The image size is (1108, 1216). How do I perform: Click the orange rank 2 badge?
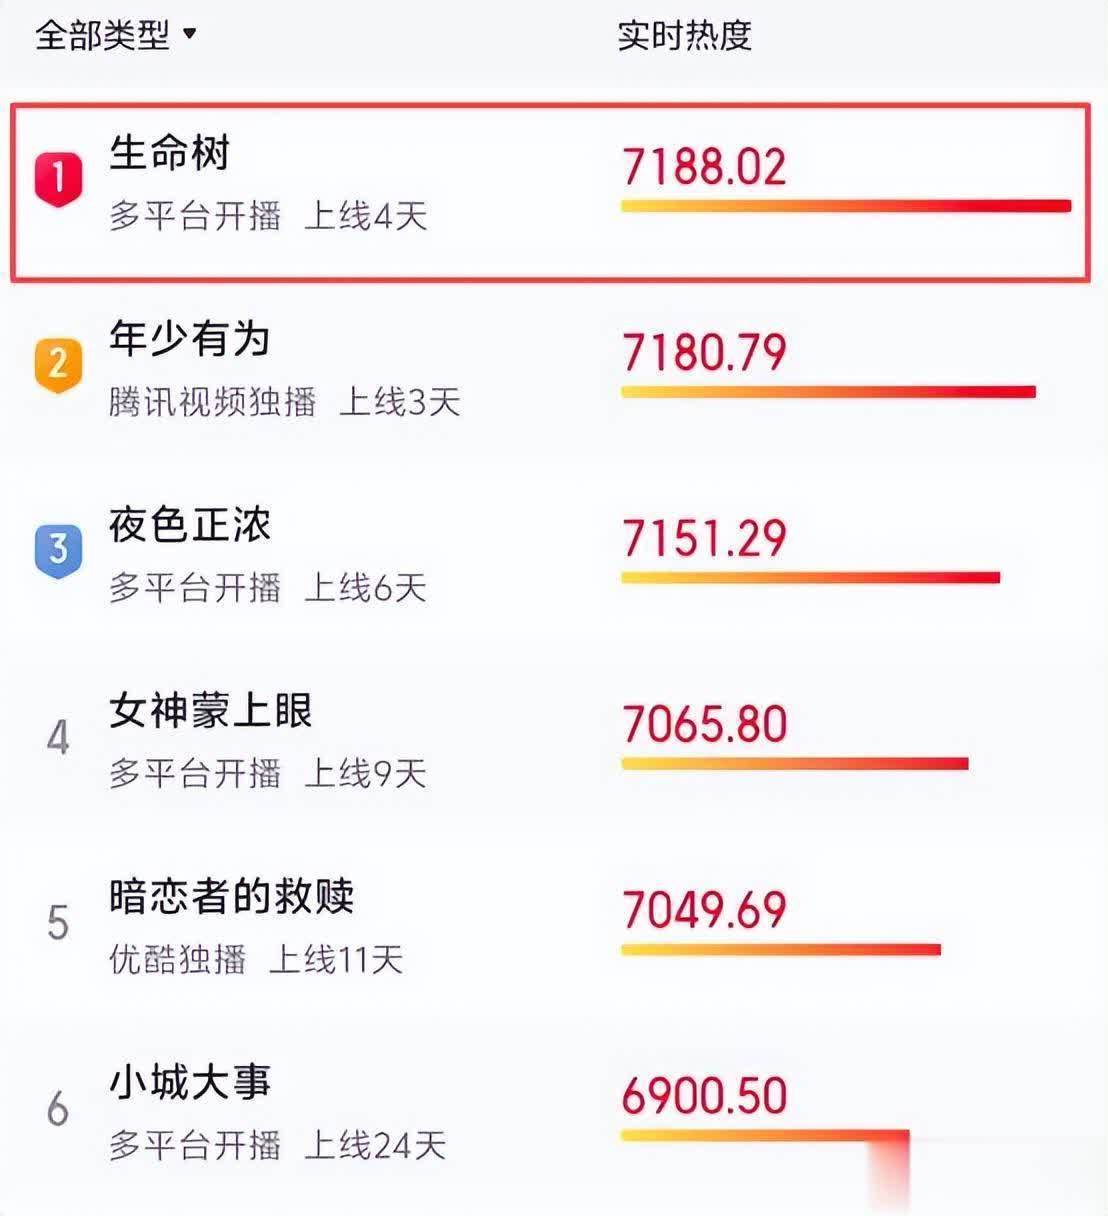coord(58,363)
